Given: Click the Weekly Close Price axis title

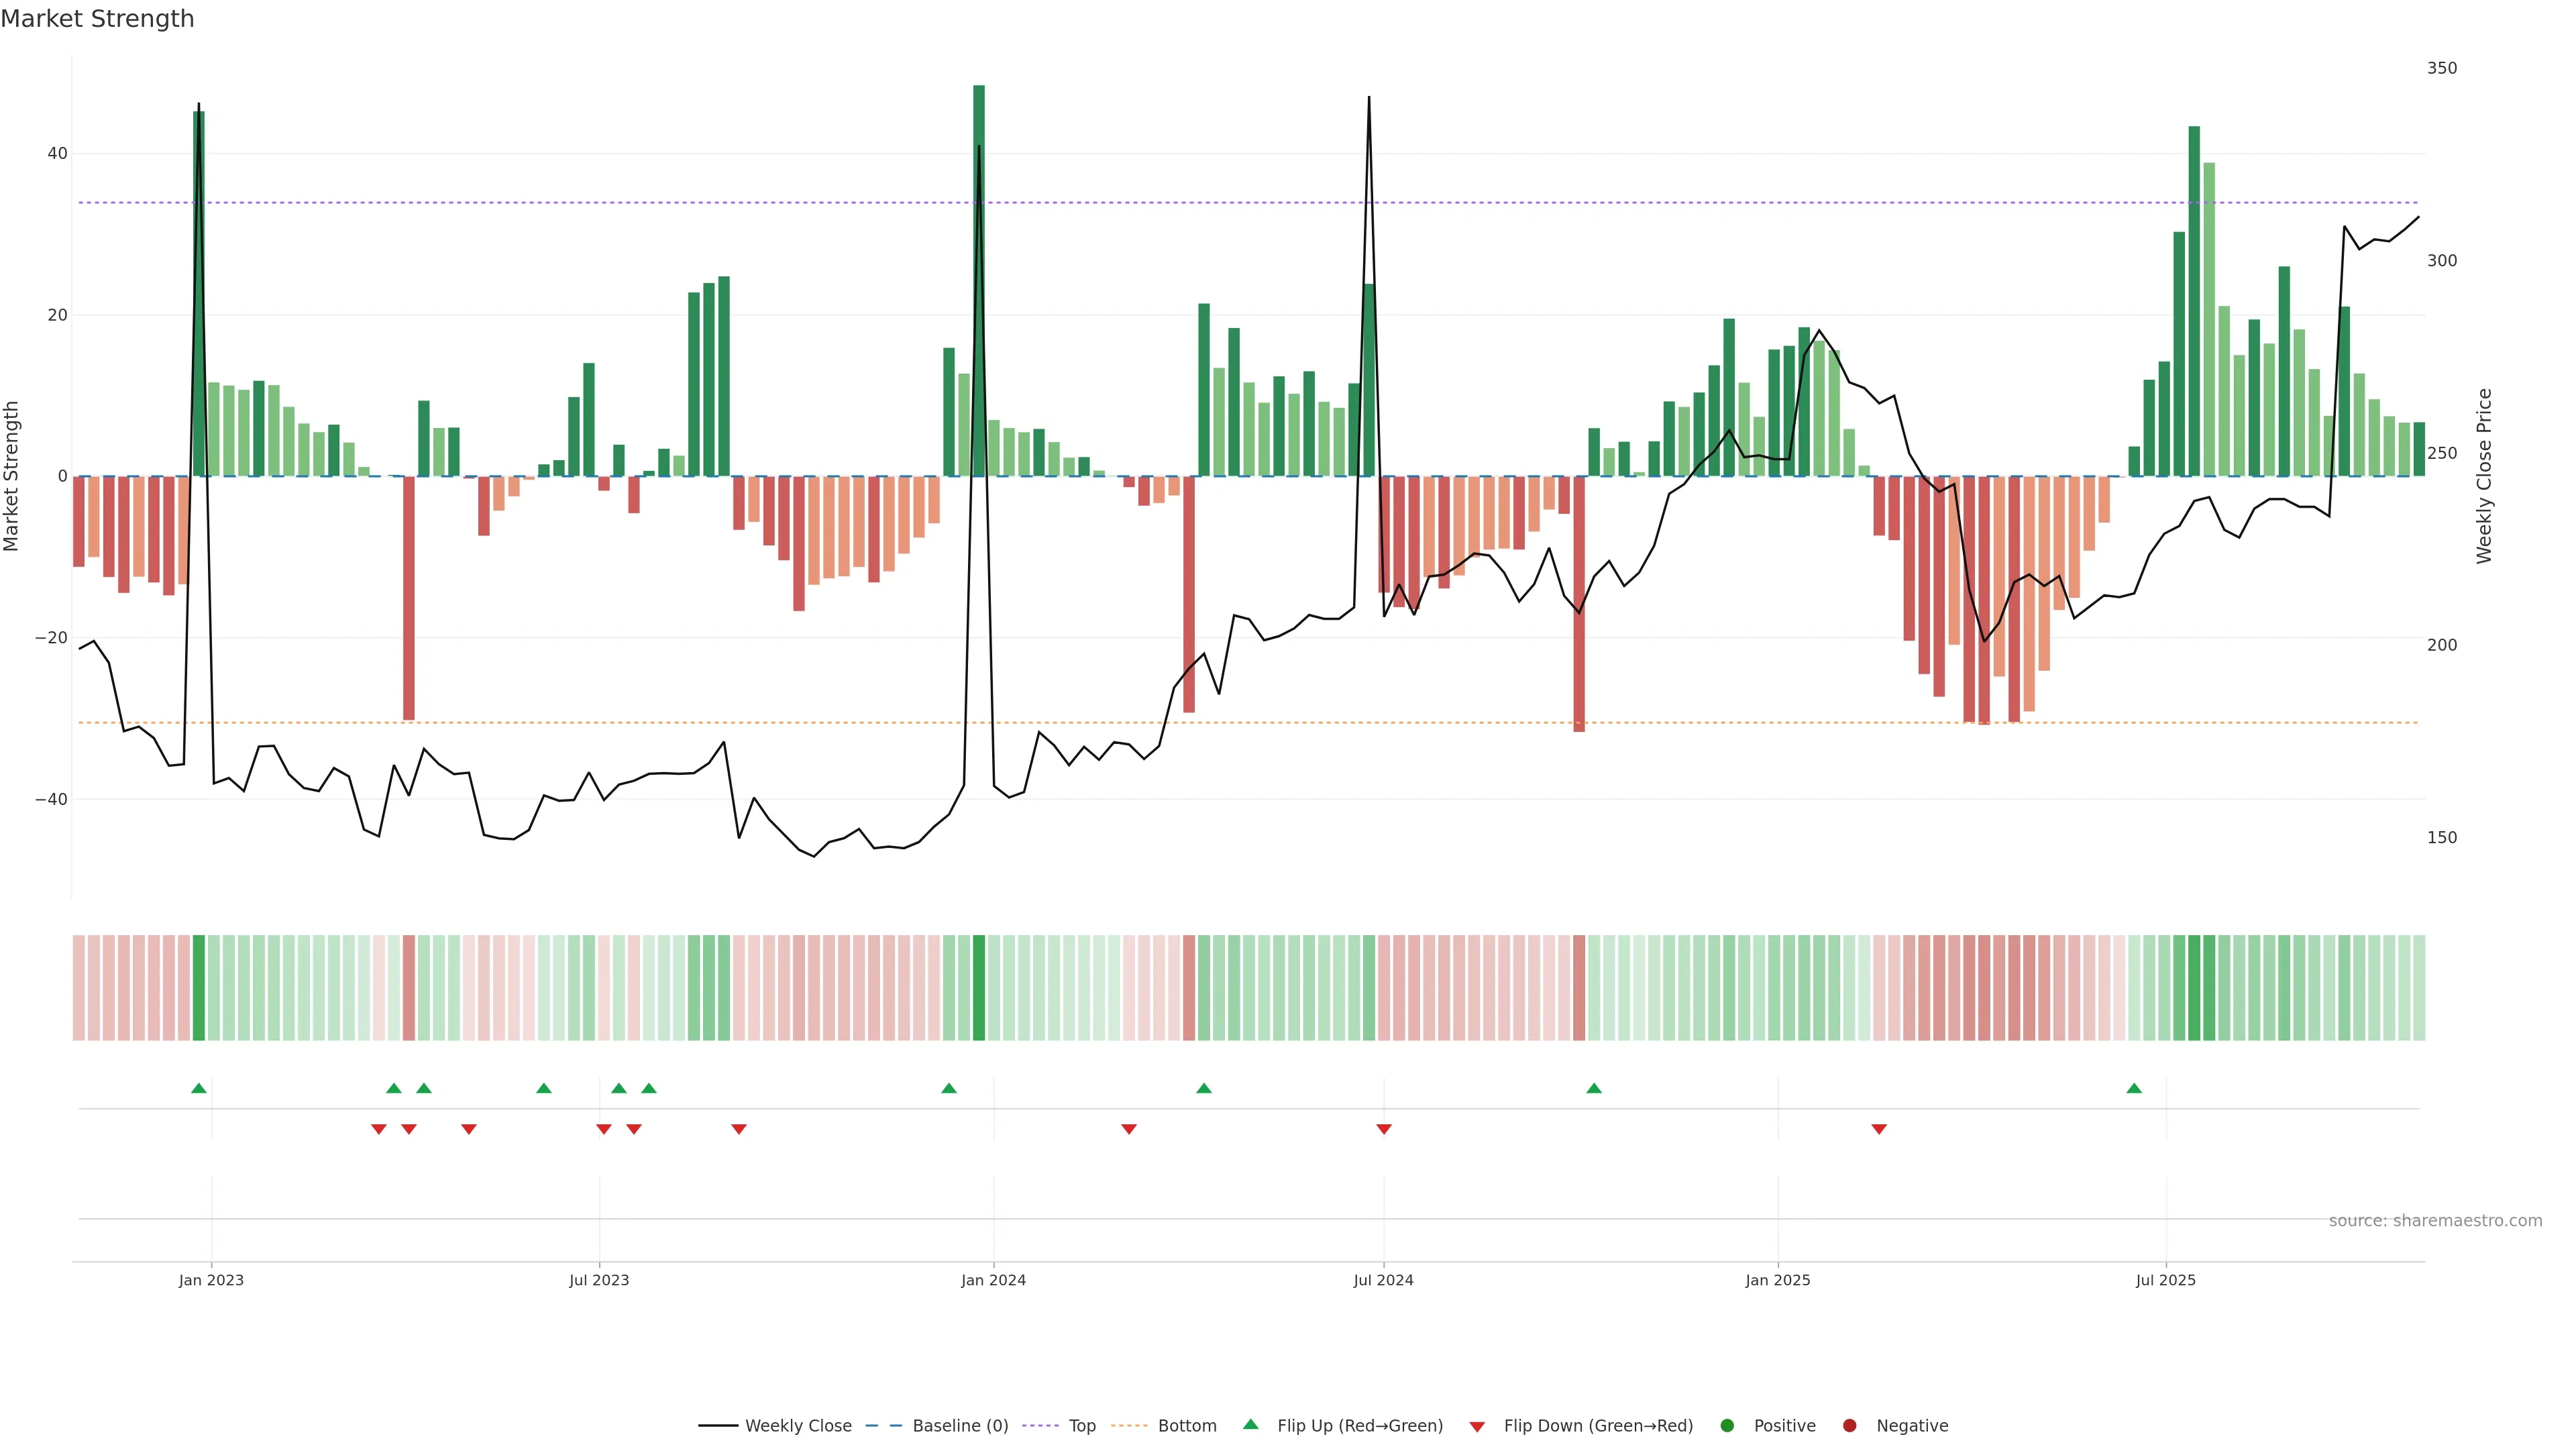Looking at the screenshot, I should click(2485, 476).
